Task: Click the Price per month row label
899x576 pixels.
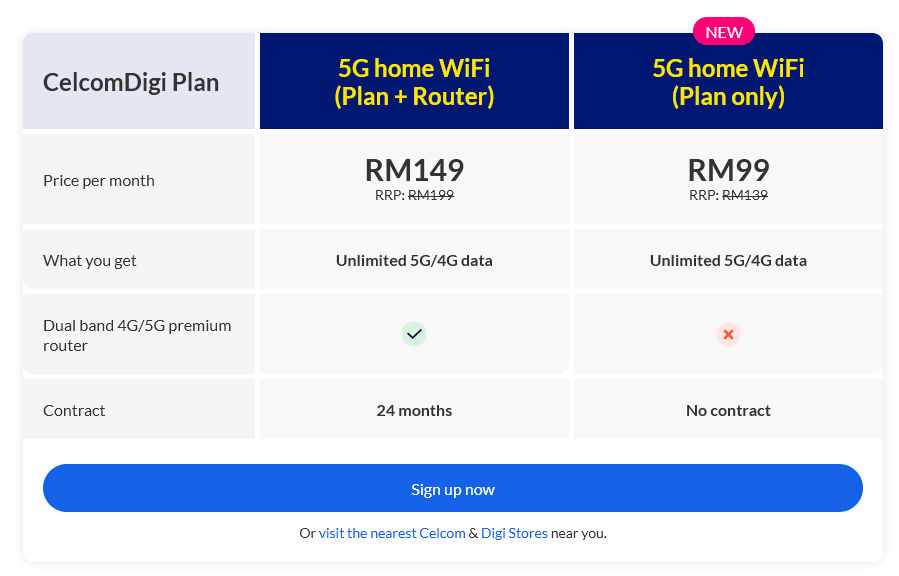Action: click(99, 181)
